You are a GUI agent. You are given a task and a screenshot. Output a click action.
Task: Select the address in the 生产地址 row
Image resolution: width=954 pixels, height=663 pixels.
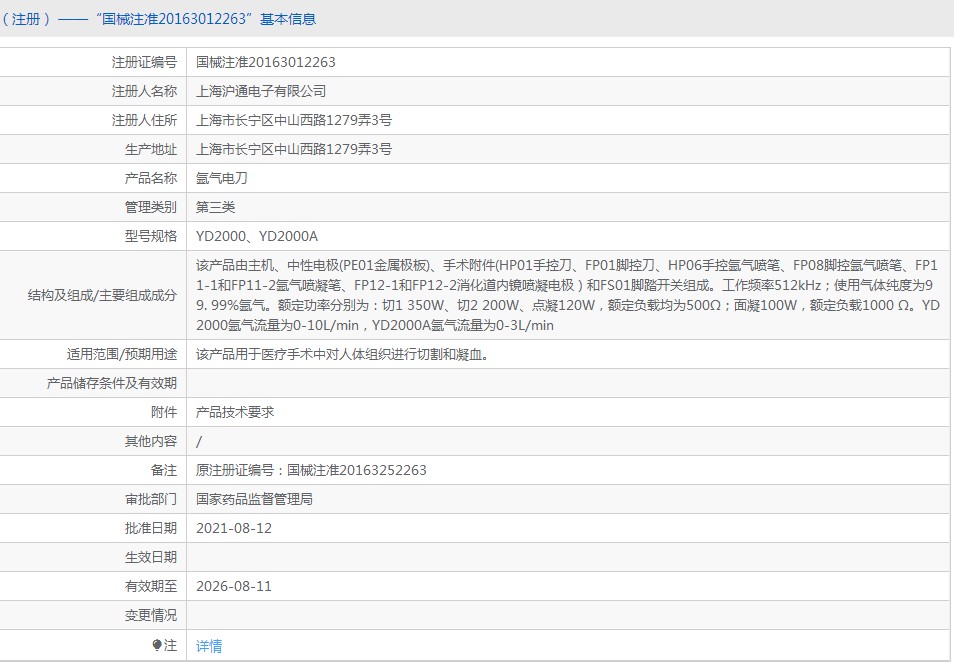coord(294,149)
